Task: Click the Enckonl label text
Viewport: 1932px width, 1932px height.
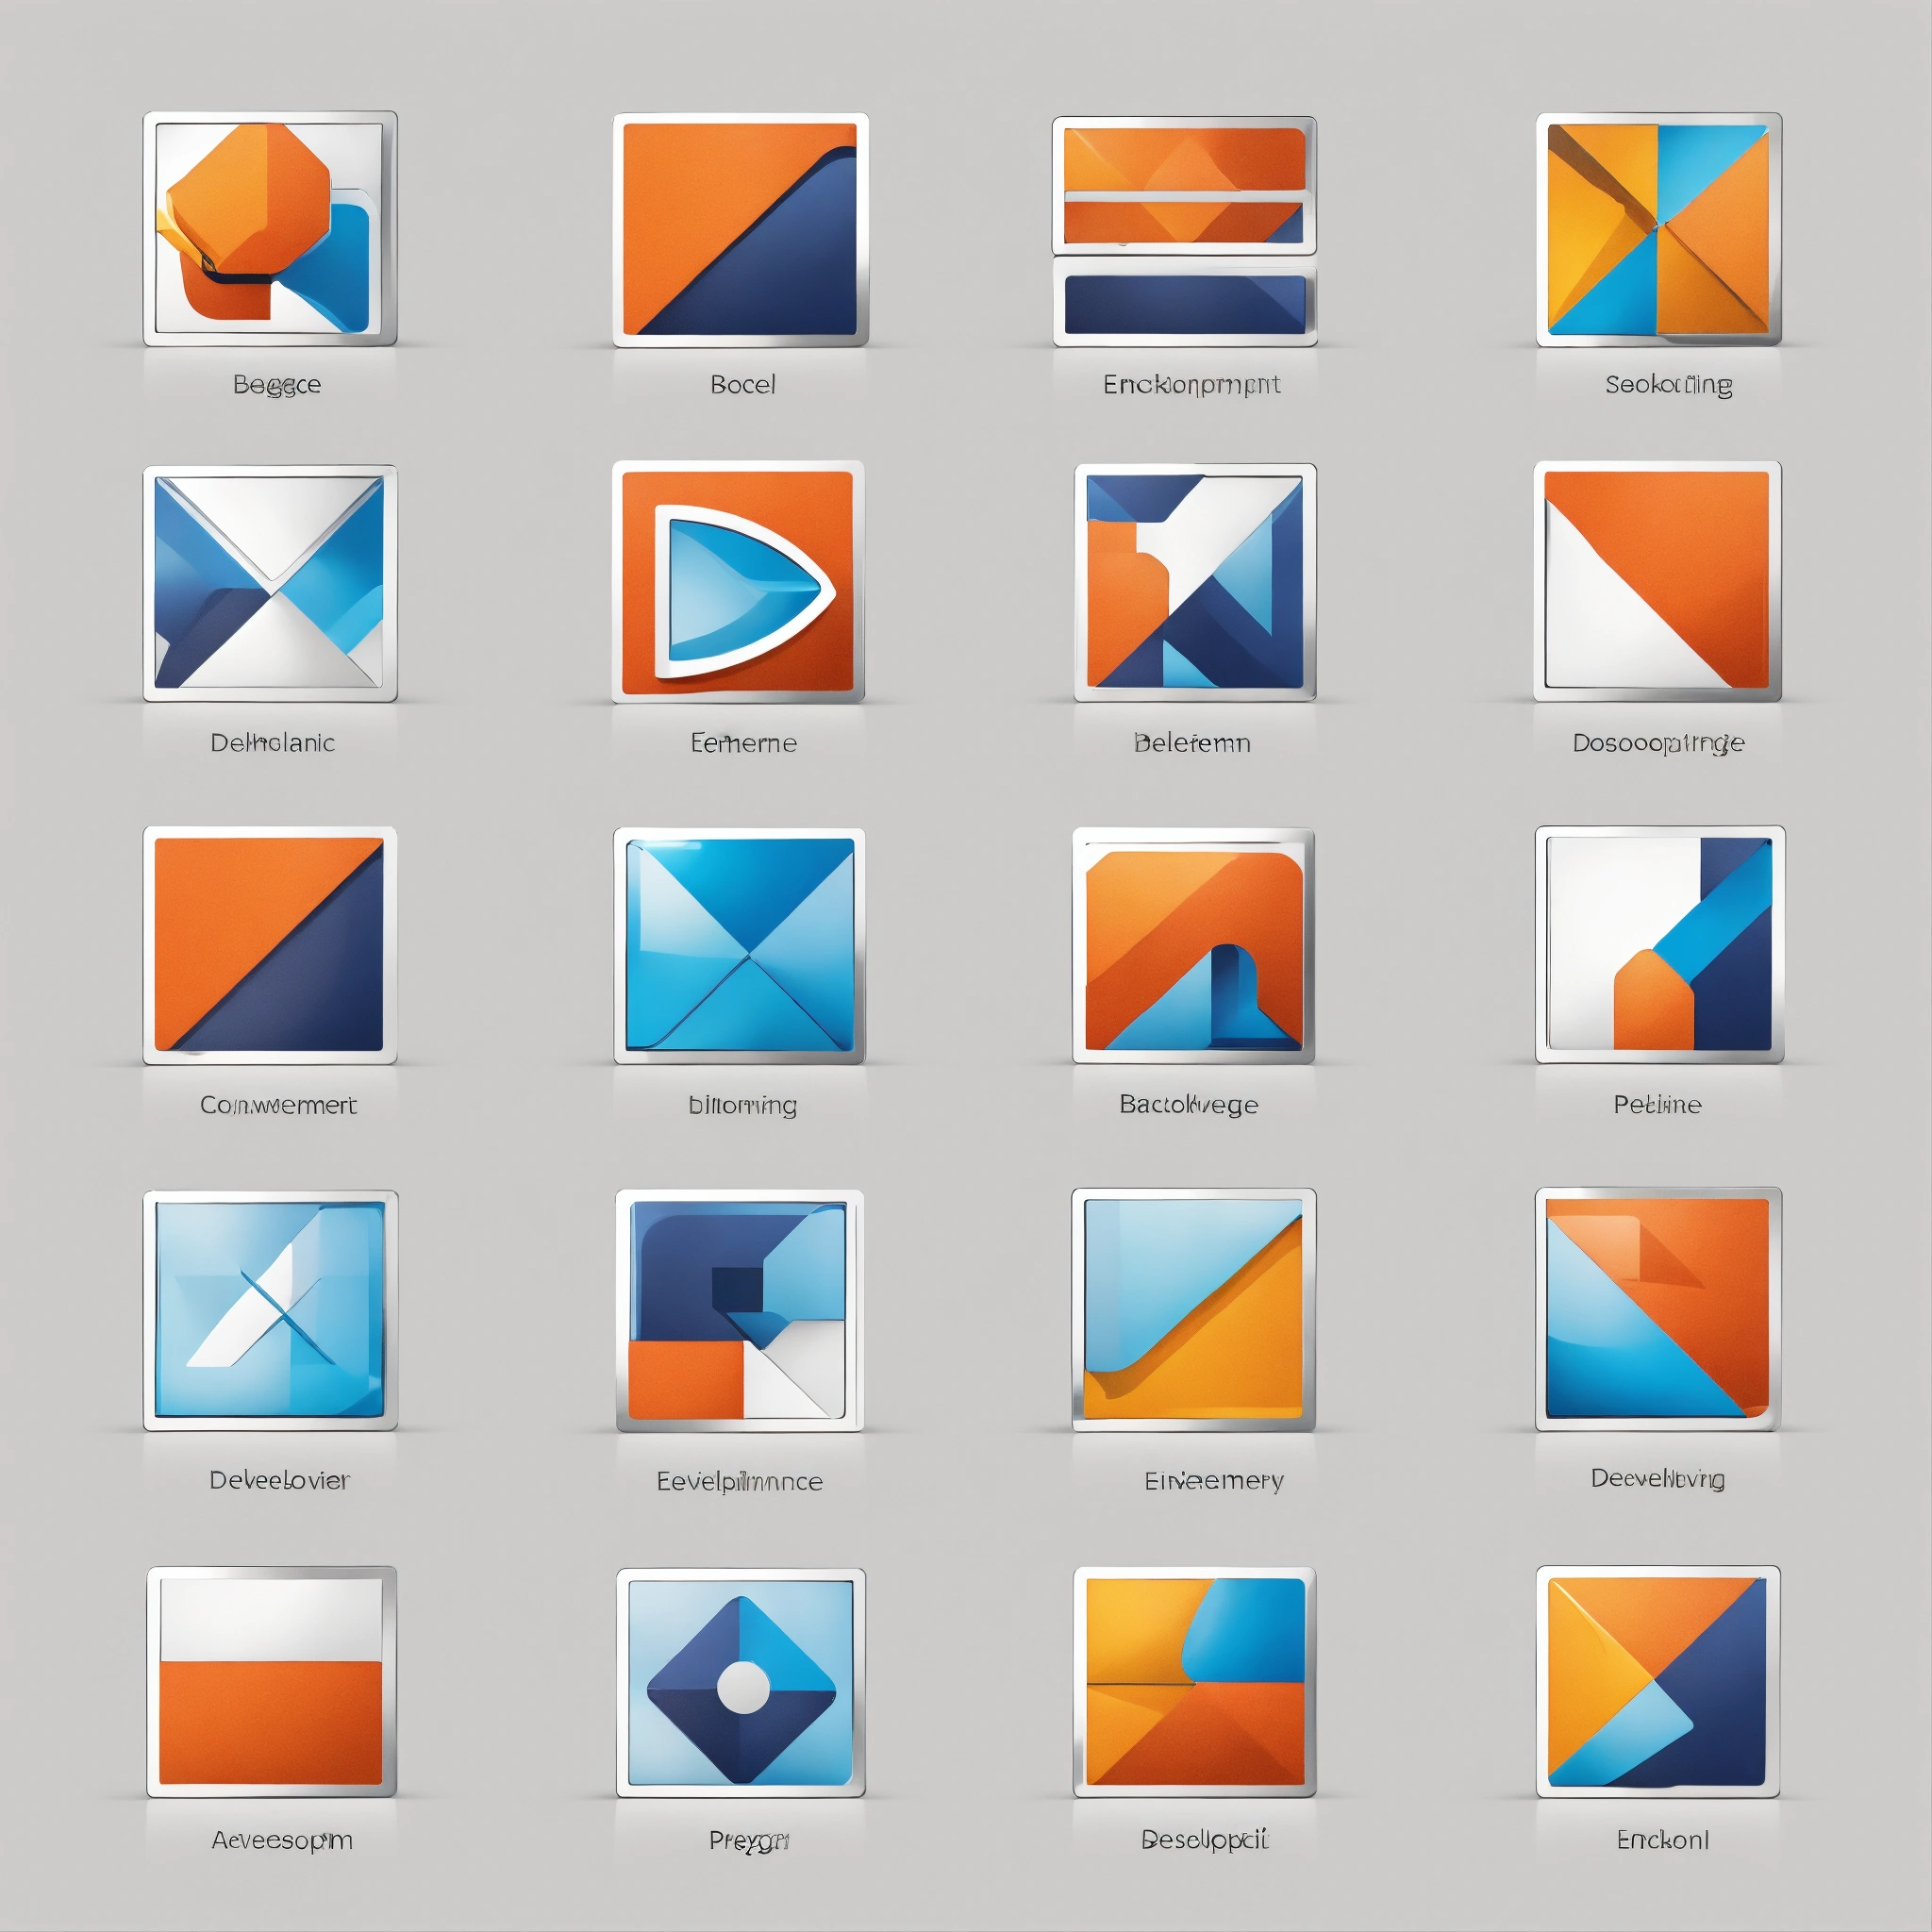Action: point(1662,1840)
